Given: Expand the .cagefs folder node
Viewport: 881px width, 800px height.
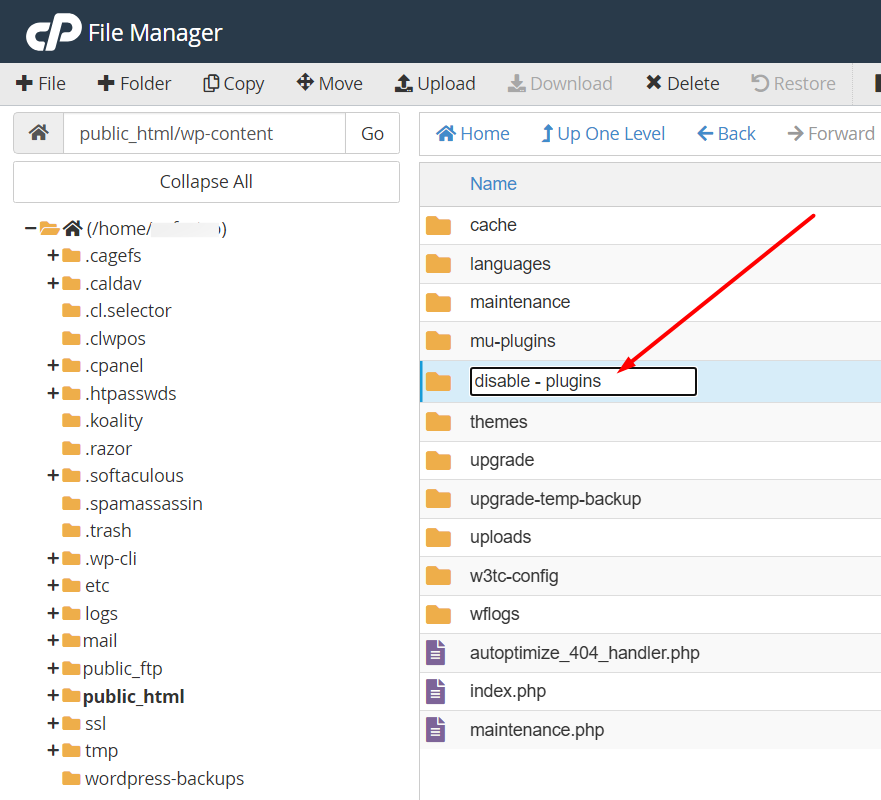Looking at the screenshot, I should pos(53,256).
